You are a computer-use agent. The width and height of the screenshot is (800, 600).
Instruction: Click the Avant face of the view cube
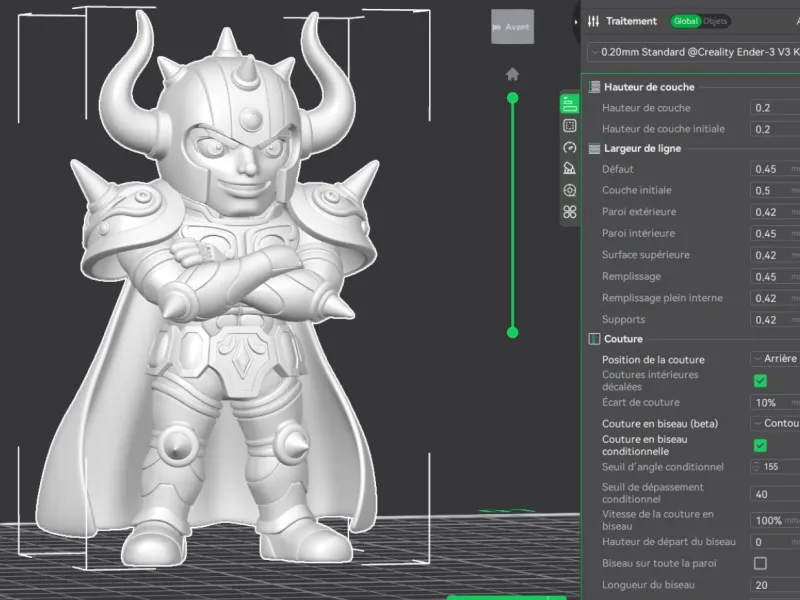pos(512,27)
